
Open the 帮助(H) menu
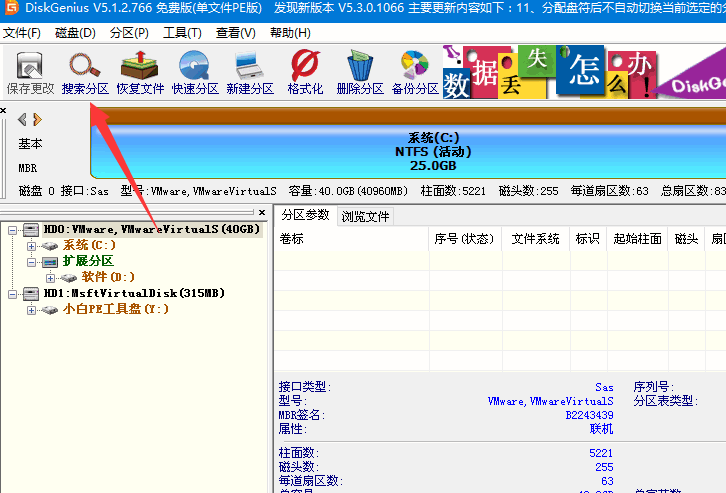coord(290,33)
